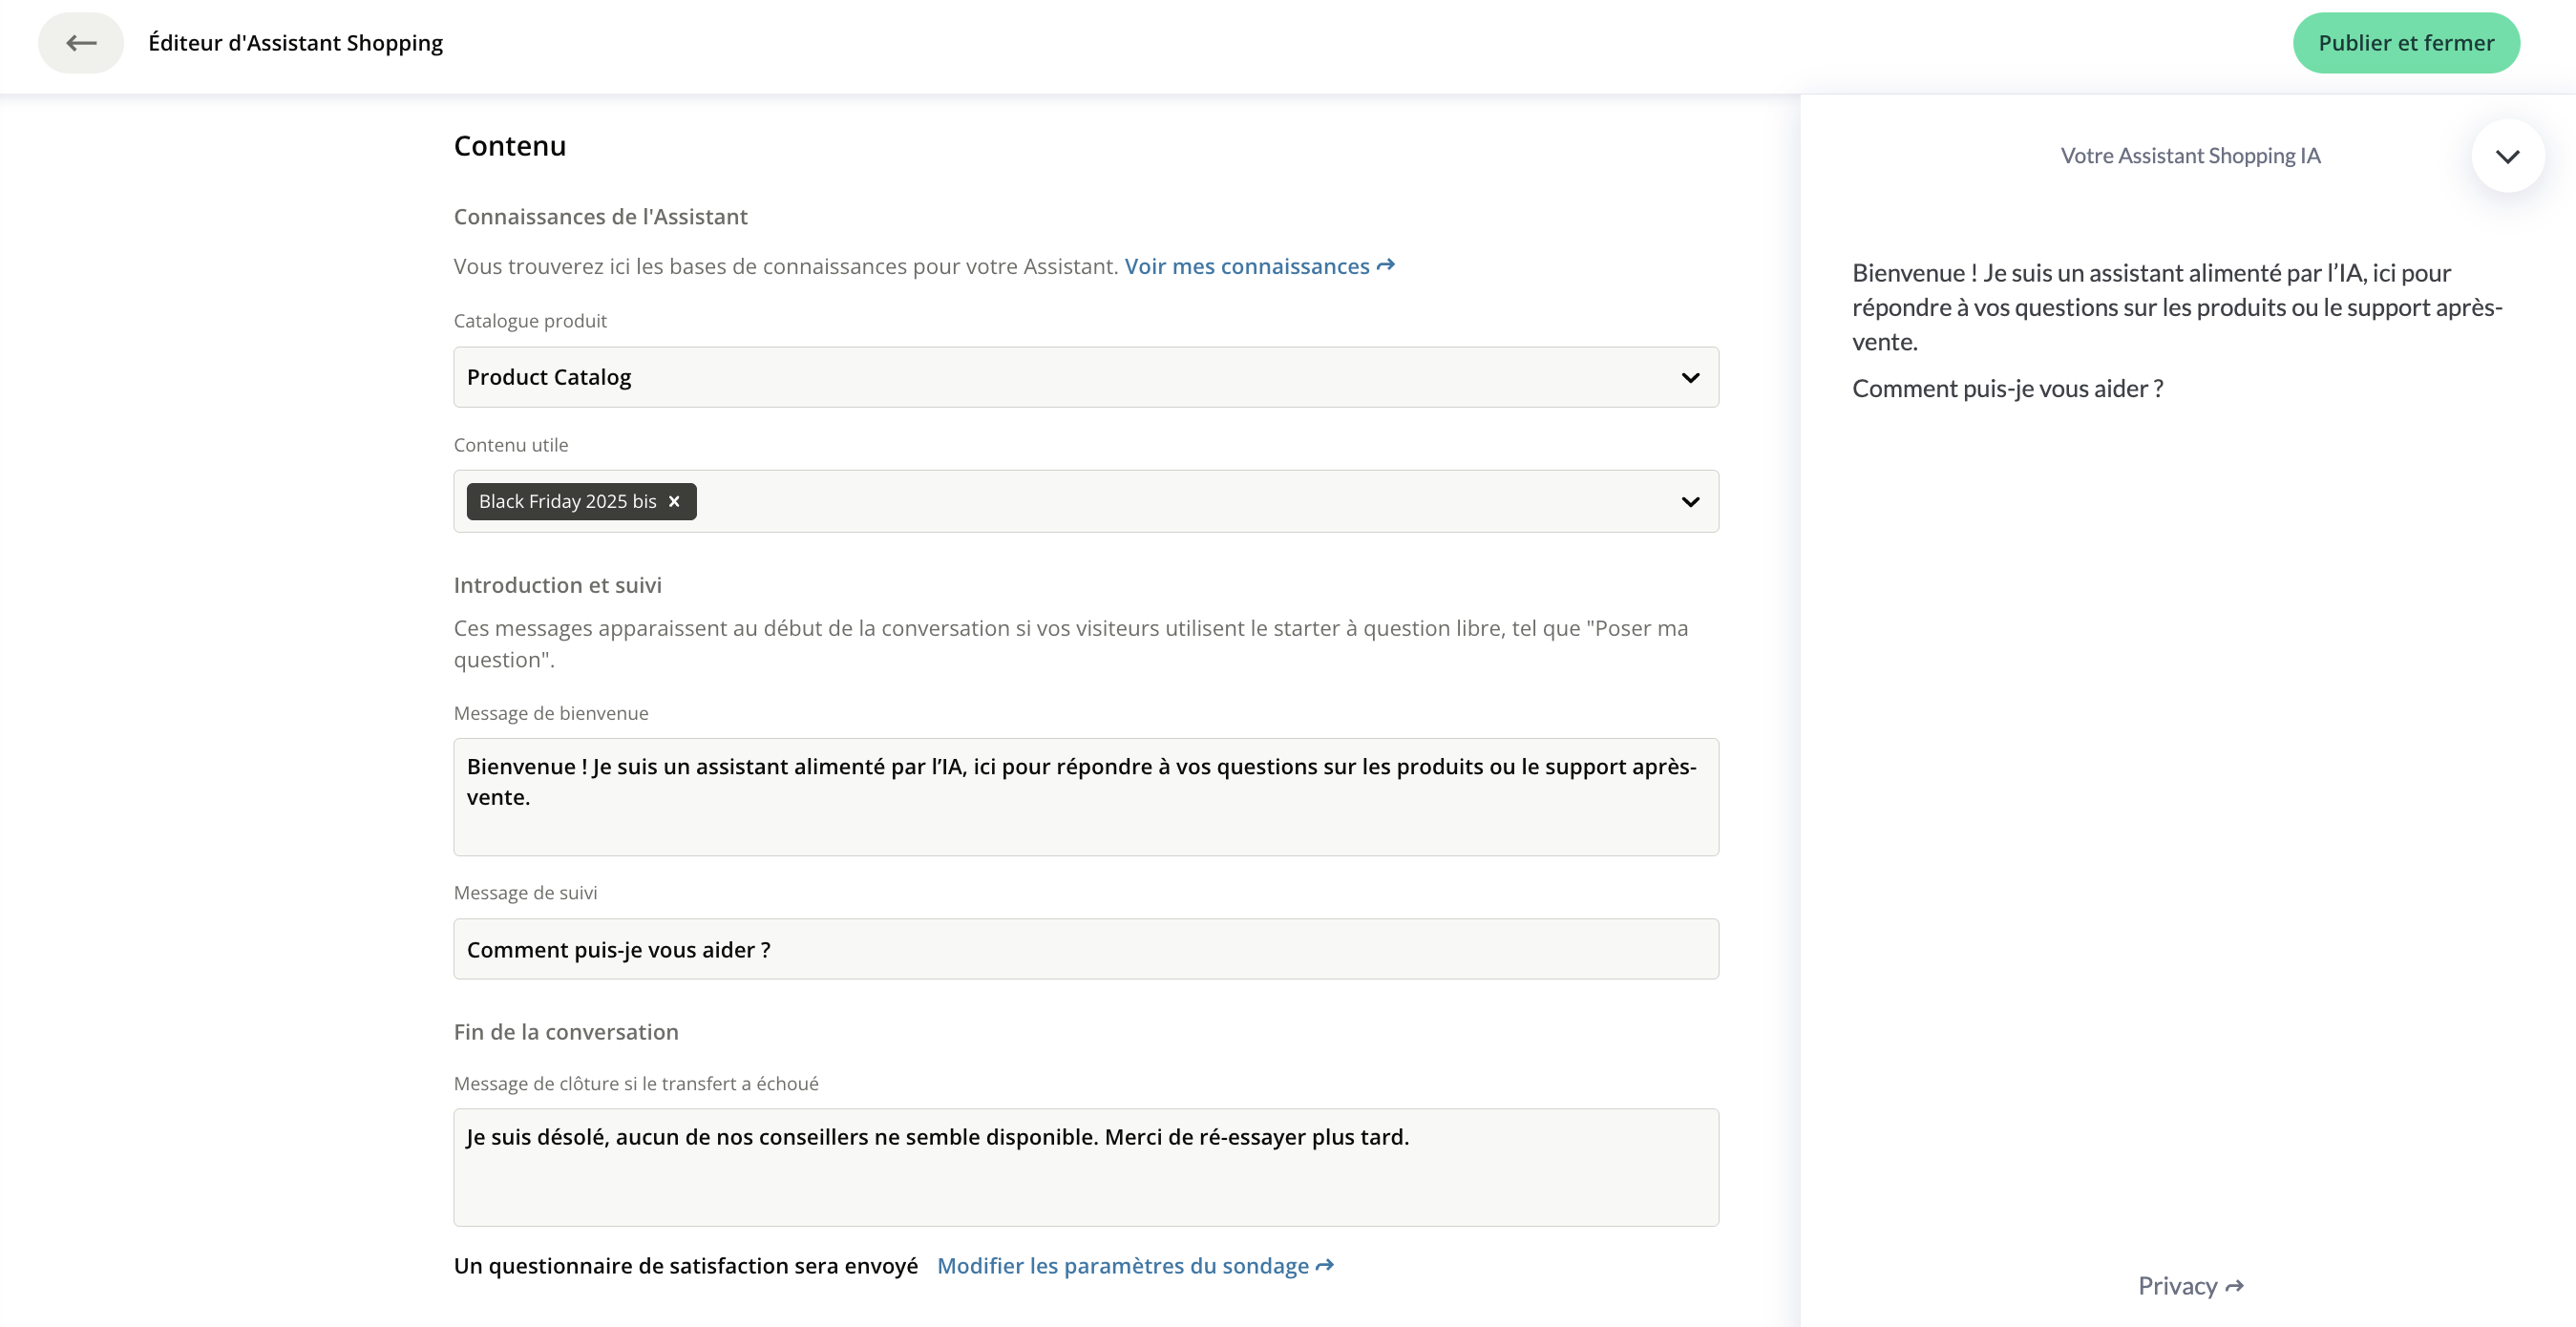Click the arrow icon next to Privacy
Viewport: 2576px width, 1327px height.
pos(2235,1286)
